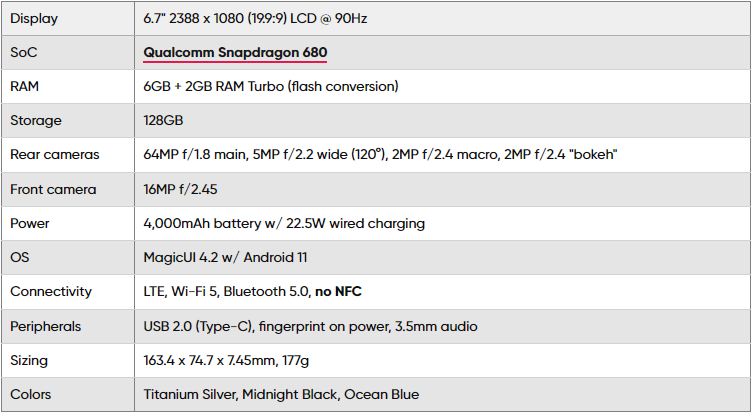Viewport: 754px width, 412px height.
Task: Click the SoC row label
Action: (x=24, y=52)
